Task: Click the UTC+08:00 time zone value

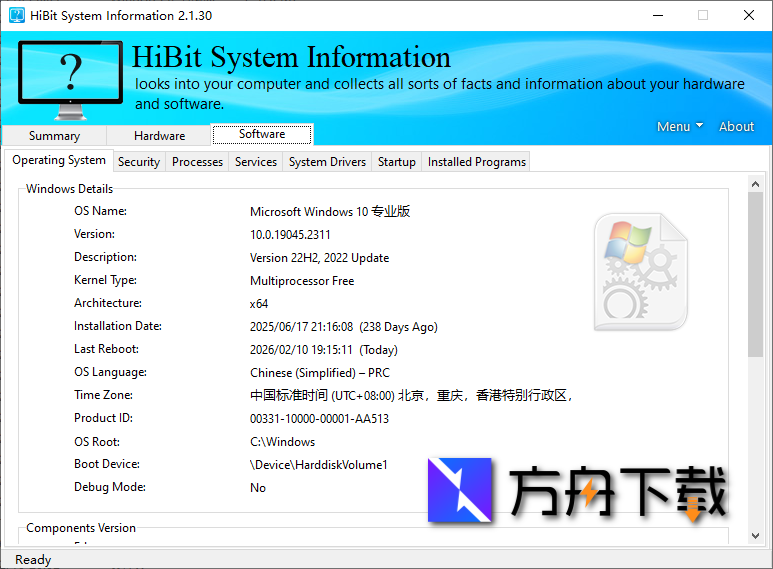Action: 411,395
